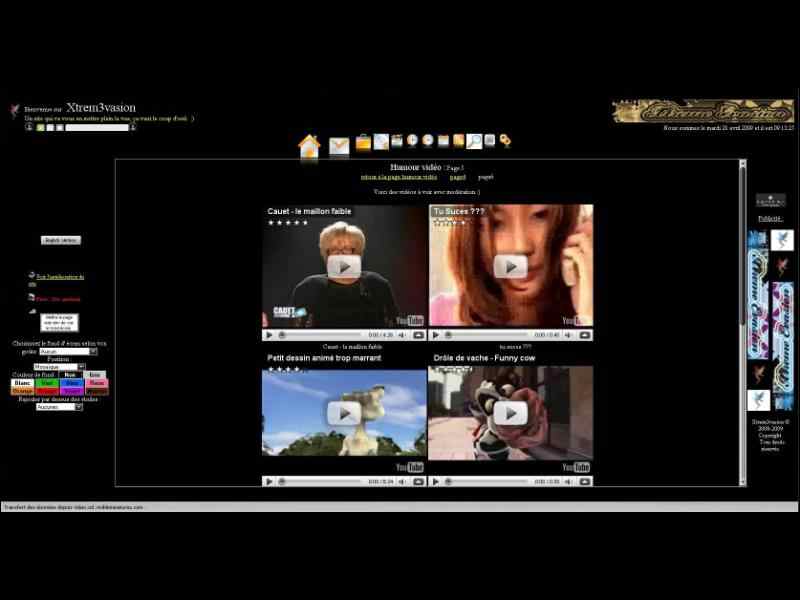Image resolution: width=800 pixels, height=600 pixels.
Task: Click the Home house icon in navigation bar
Action: 309,146
